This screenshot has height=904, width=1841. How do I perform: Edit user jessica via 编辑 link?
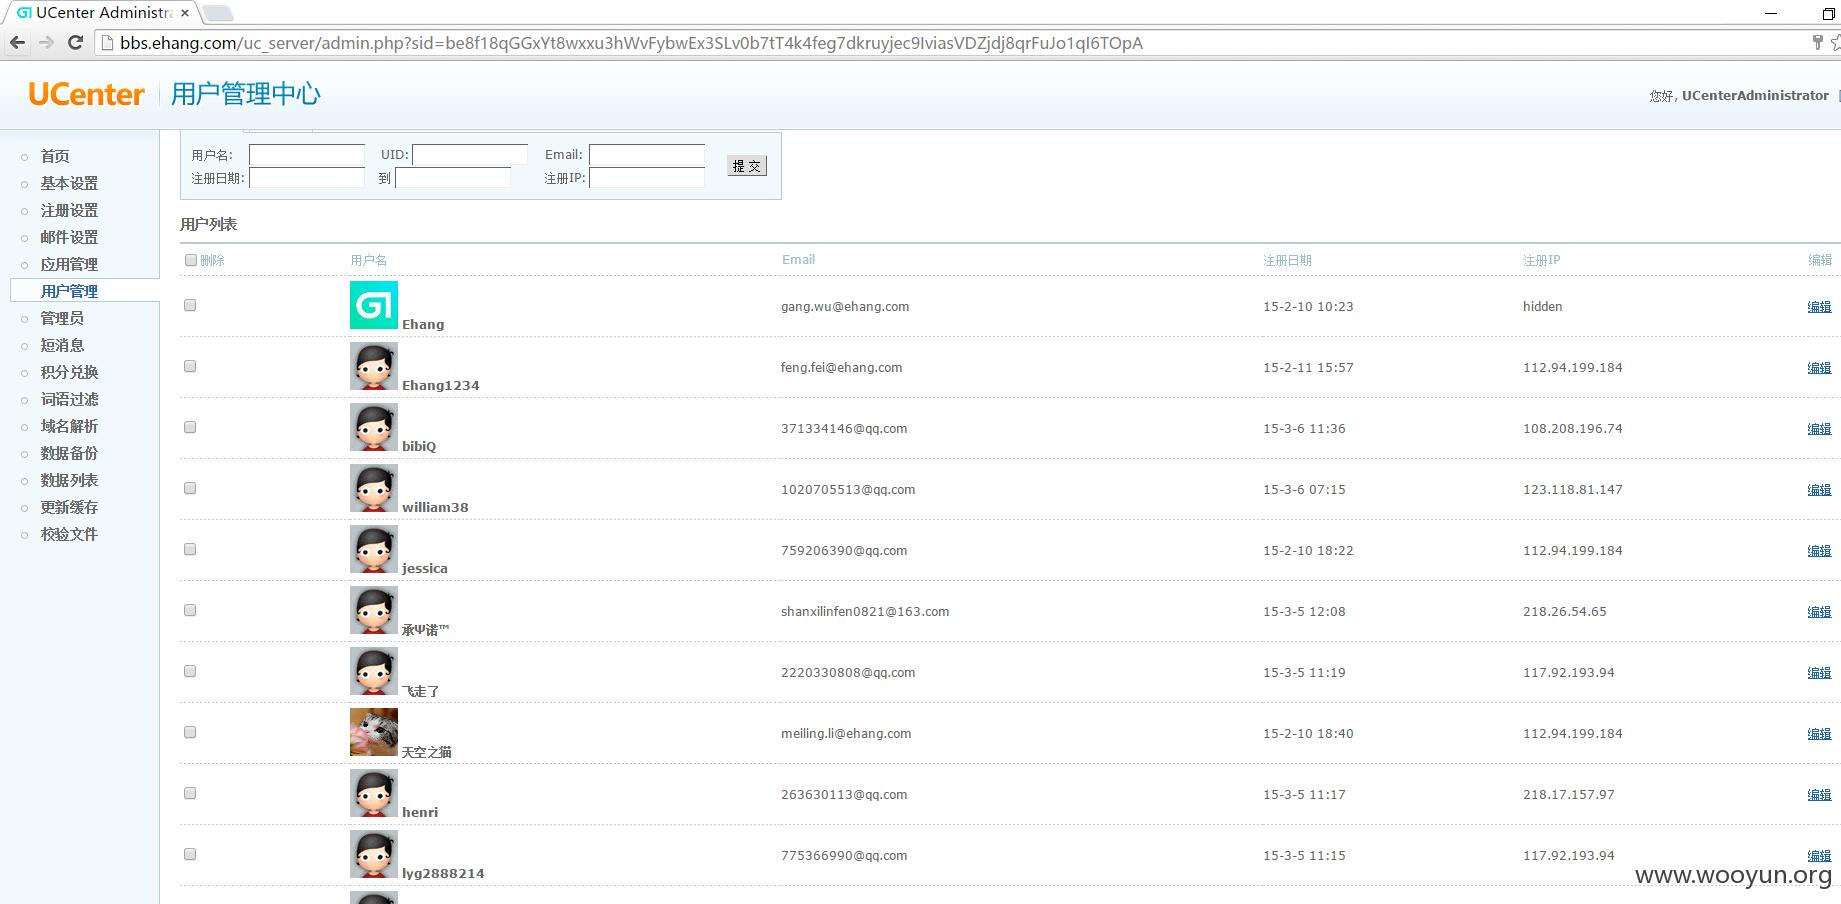(1819, 551)
